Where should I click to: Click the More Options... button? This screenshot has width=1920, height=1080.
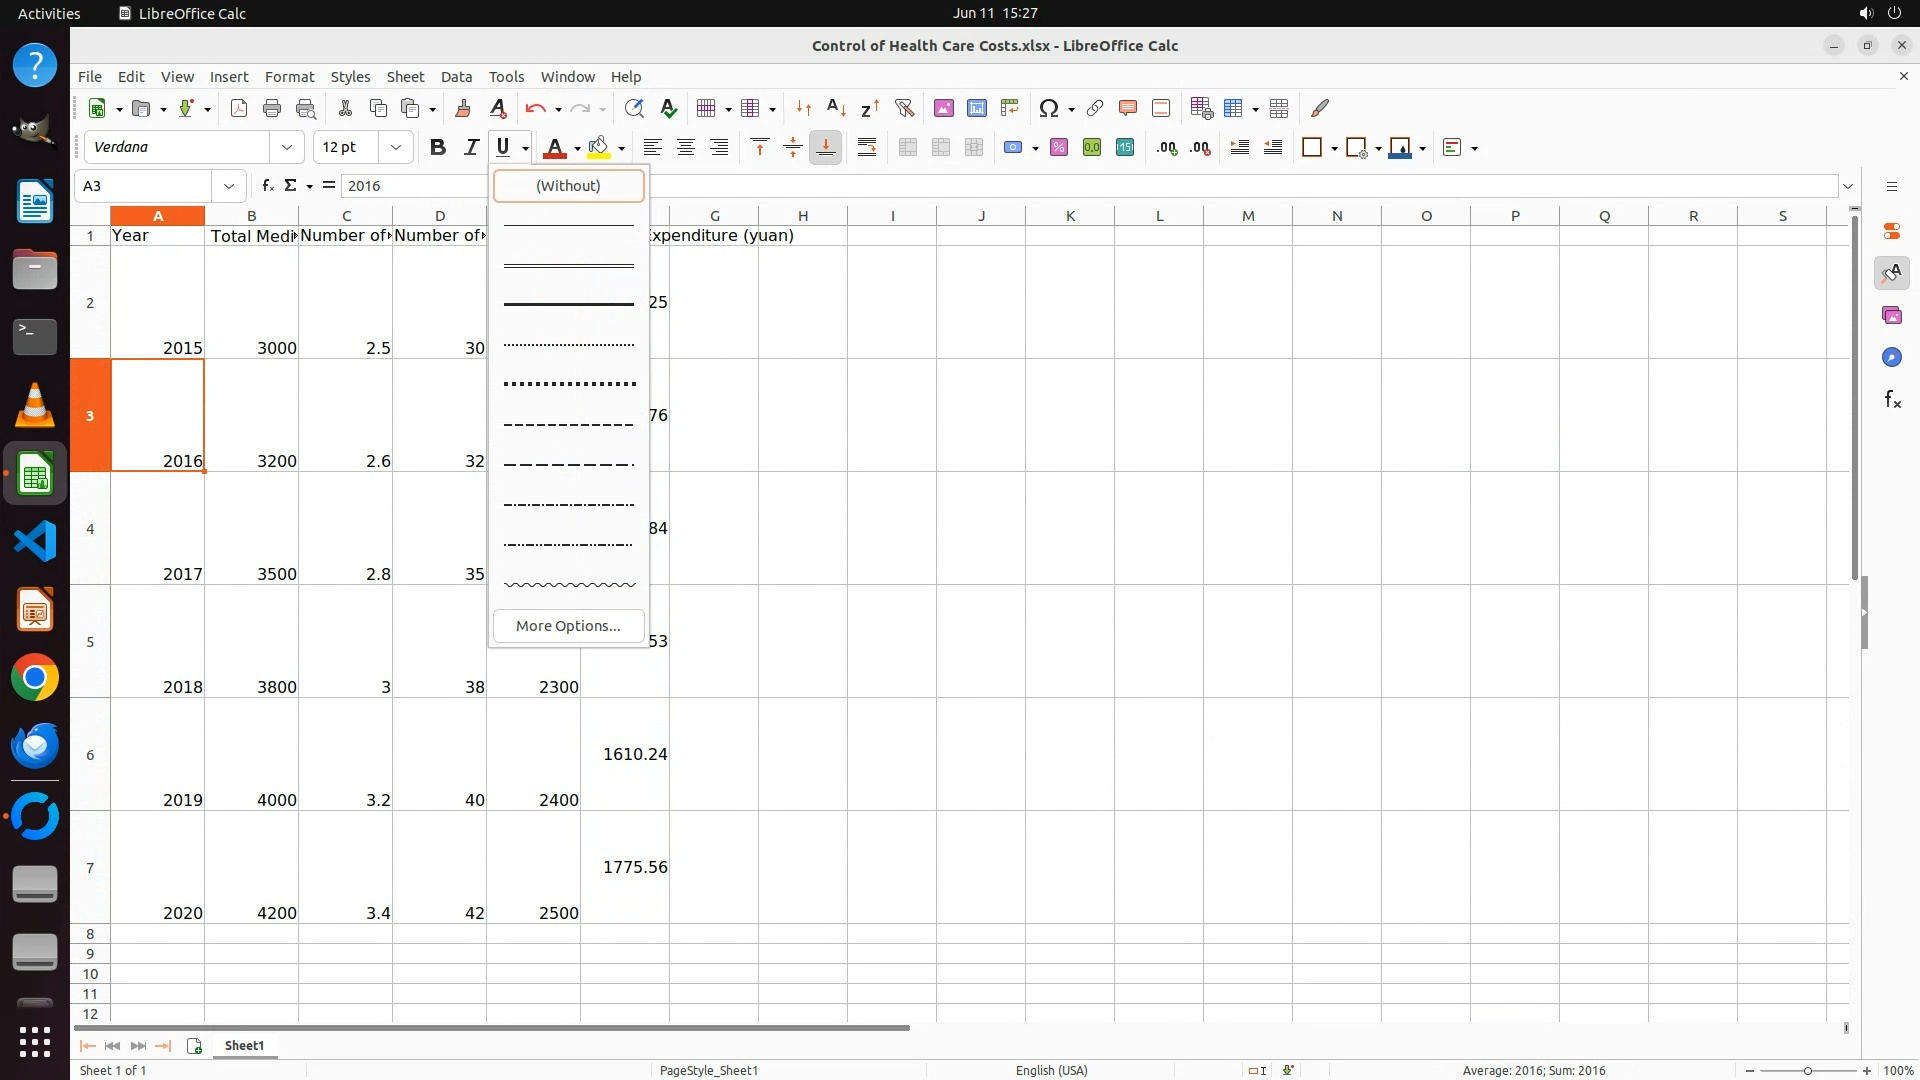(x=568, y=626)
